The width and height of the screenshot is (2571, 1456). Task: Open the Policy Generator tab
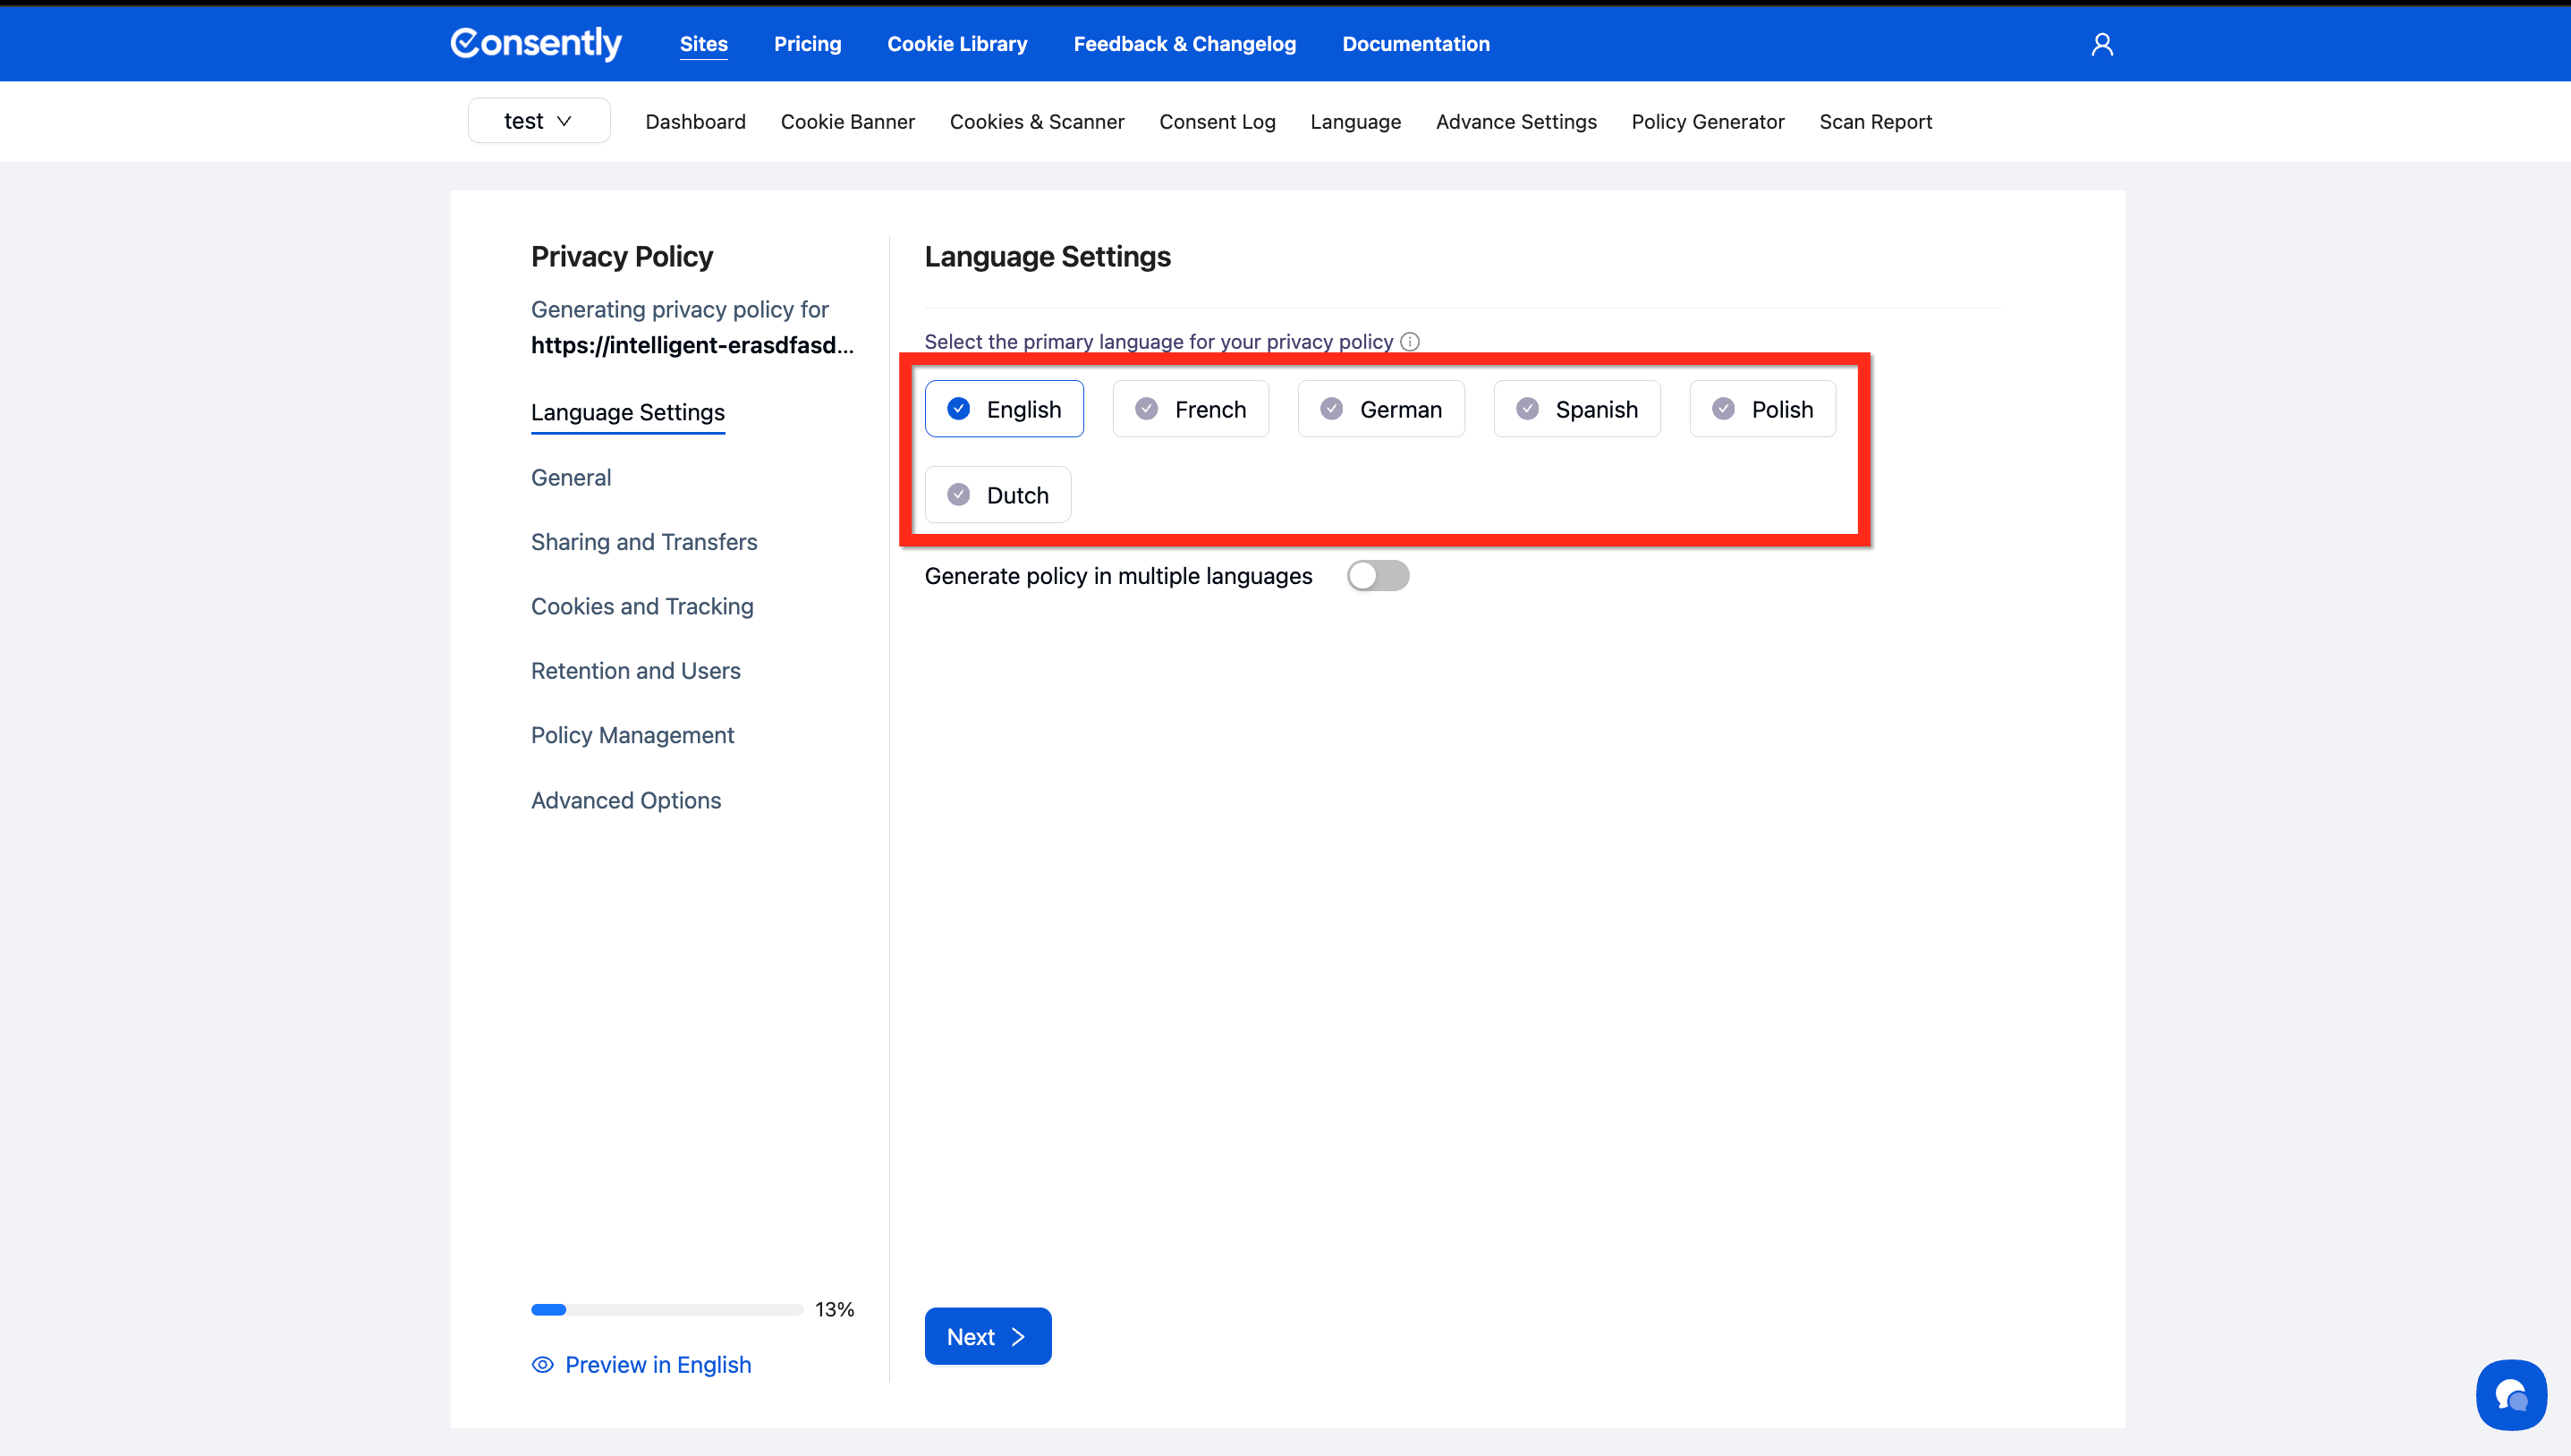point(1707,122)
